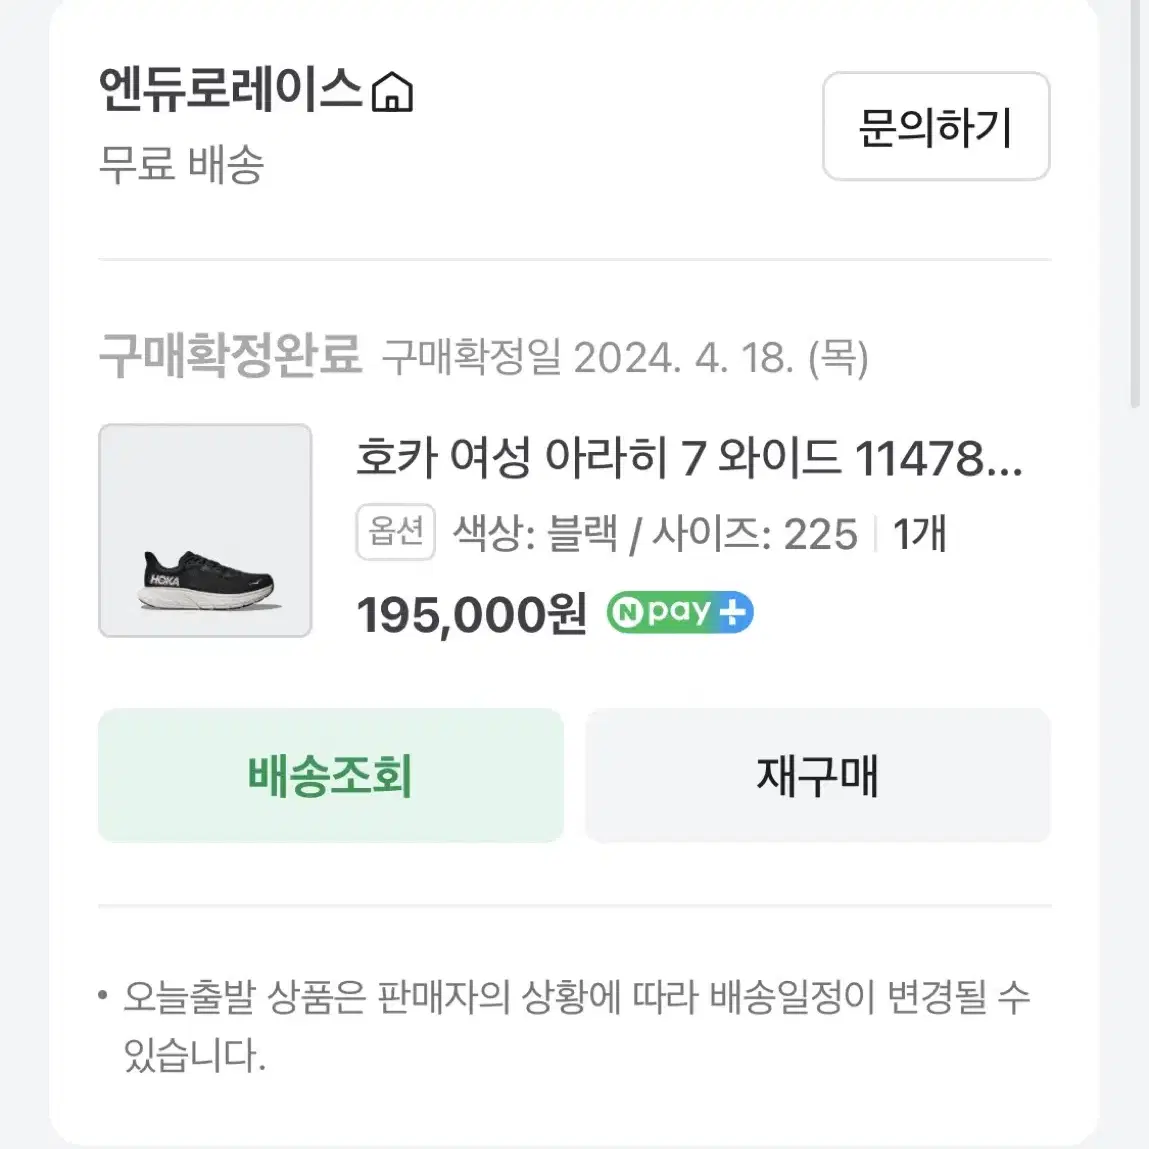The image size is (1149, 1149).
Task: Tap the 1개 quantity text
Action: coord(920,533)
